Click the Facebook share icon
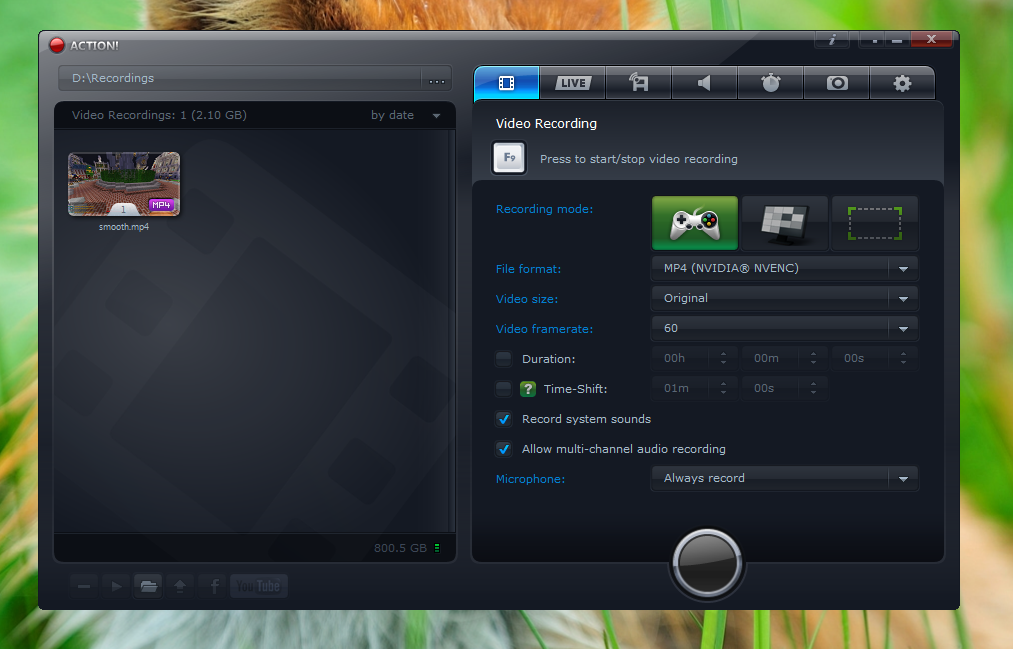Screen dimensions: 1013x649 click(x=214, y=586)
